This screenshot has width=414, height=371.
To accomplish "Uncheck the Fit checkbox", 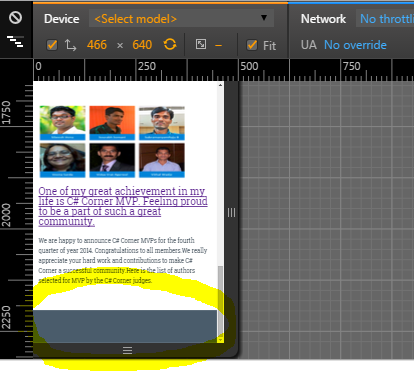I will (252, 45).
